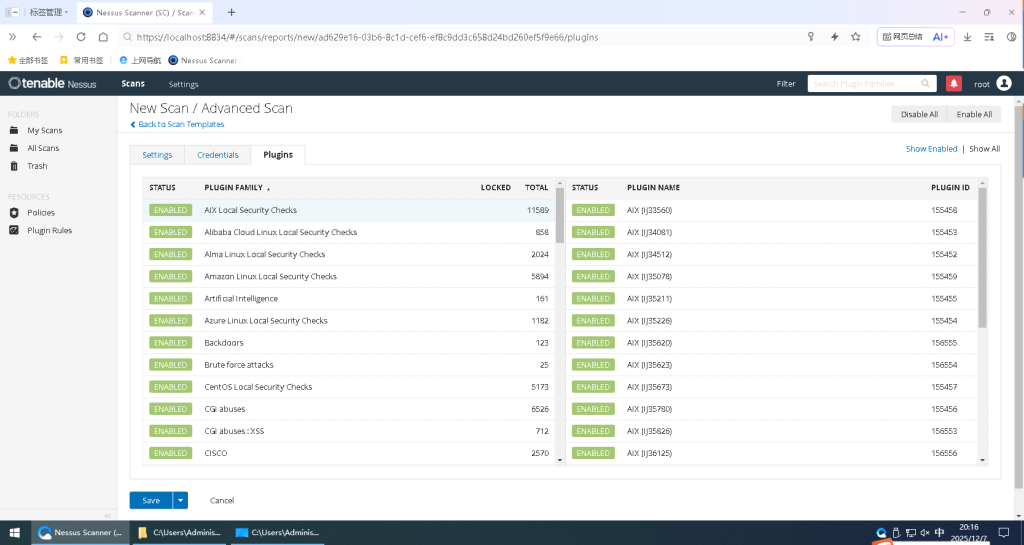Click the My Scans folder icon
The width and height of the screenshot is (1024, 545).
coord(14,130)
